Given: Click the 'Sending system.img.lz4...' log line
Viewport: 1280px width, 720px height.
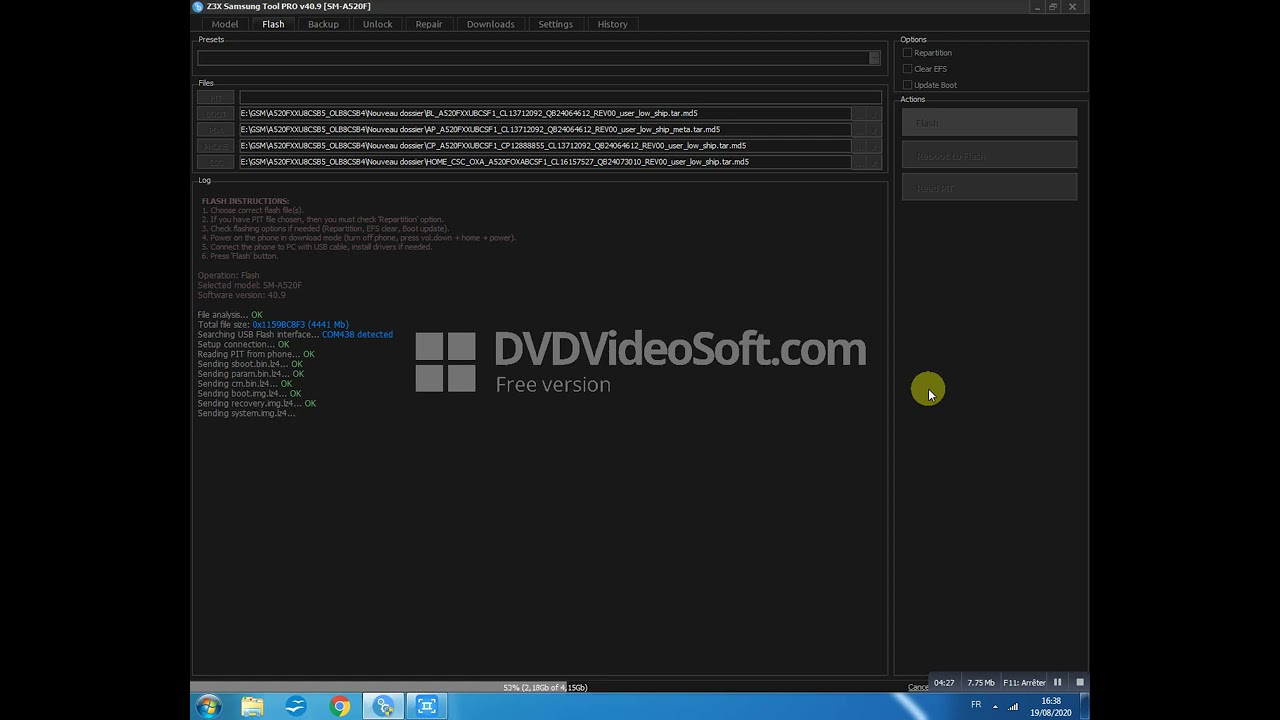Looking at the screenshot, I should (246, 414).
